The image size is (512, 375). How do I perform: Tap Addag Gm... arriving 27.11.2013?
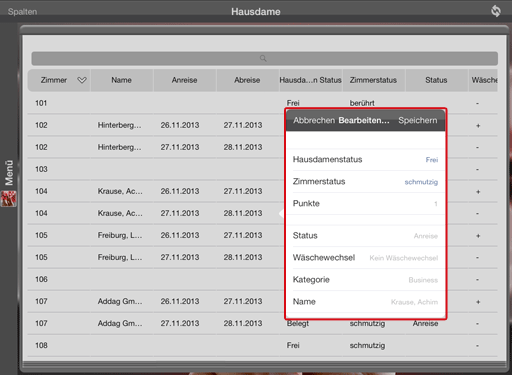click(120, 323)
